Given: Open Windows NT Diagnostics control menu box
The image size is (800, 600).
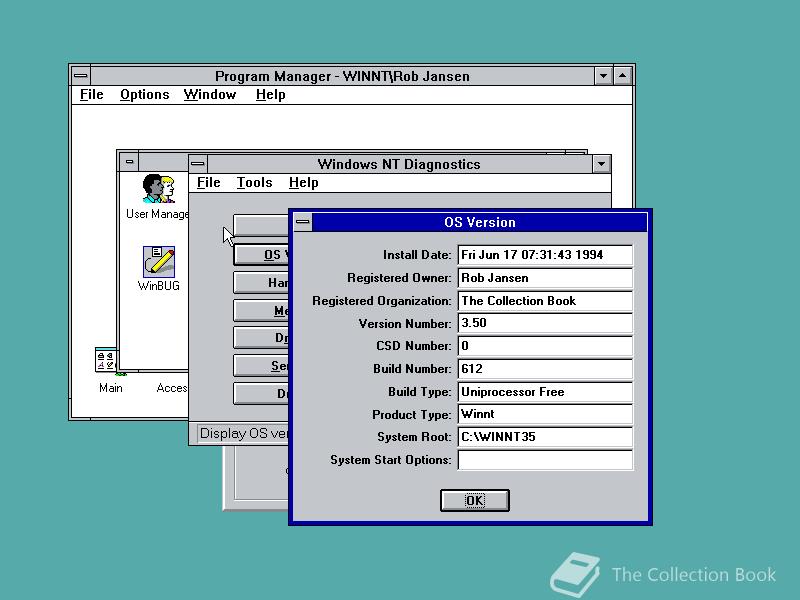Looking at the screenshot, I should coord(198,164).
